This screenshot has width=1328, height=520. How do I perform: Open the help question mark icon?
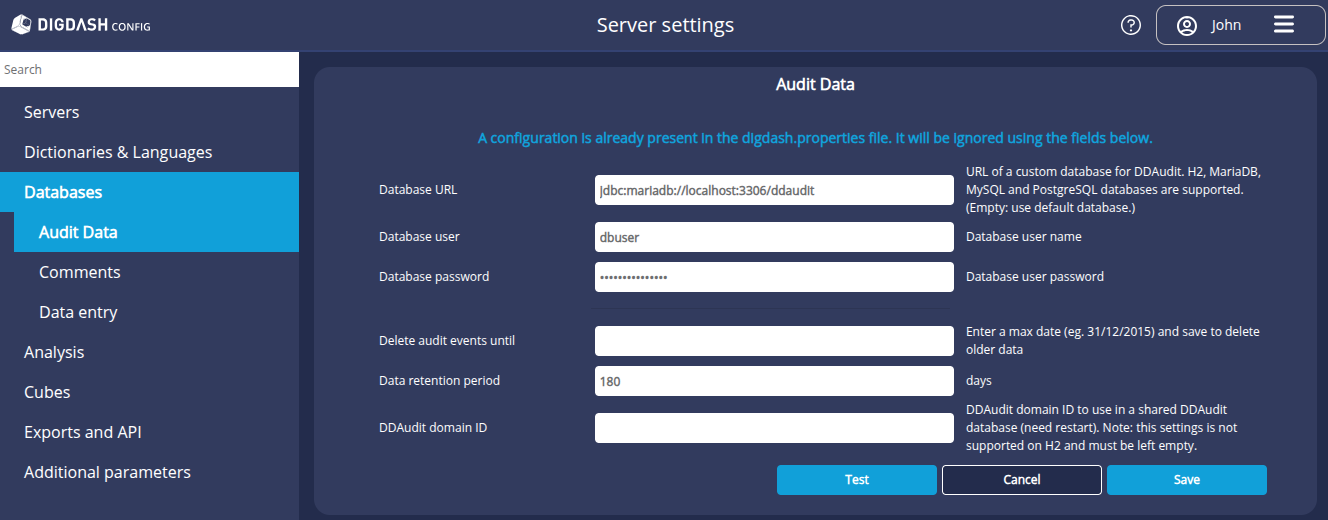[x=1131, y=25]
